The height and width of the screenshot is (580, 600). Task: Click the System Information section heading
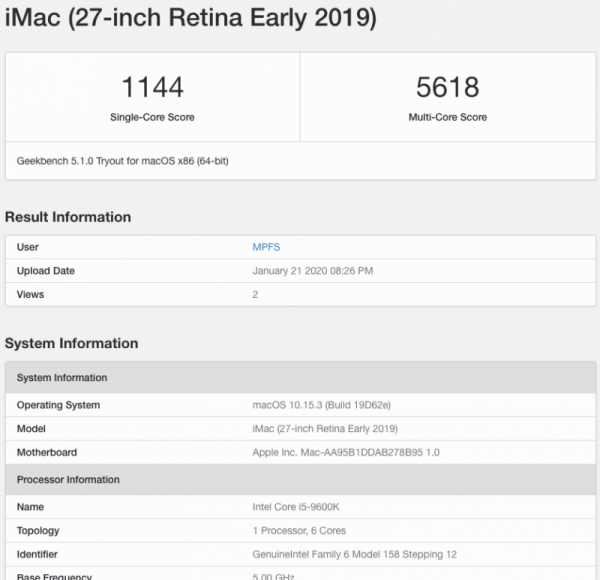[x=71, y=343]
